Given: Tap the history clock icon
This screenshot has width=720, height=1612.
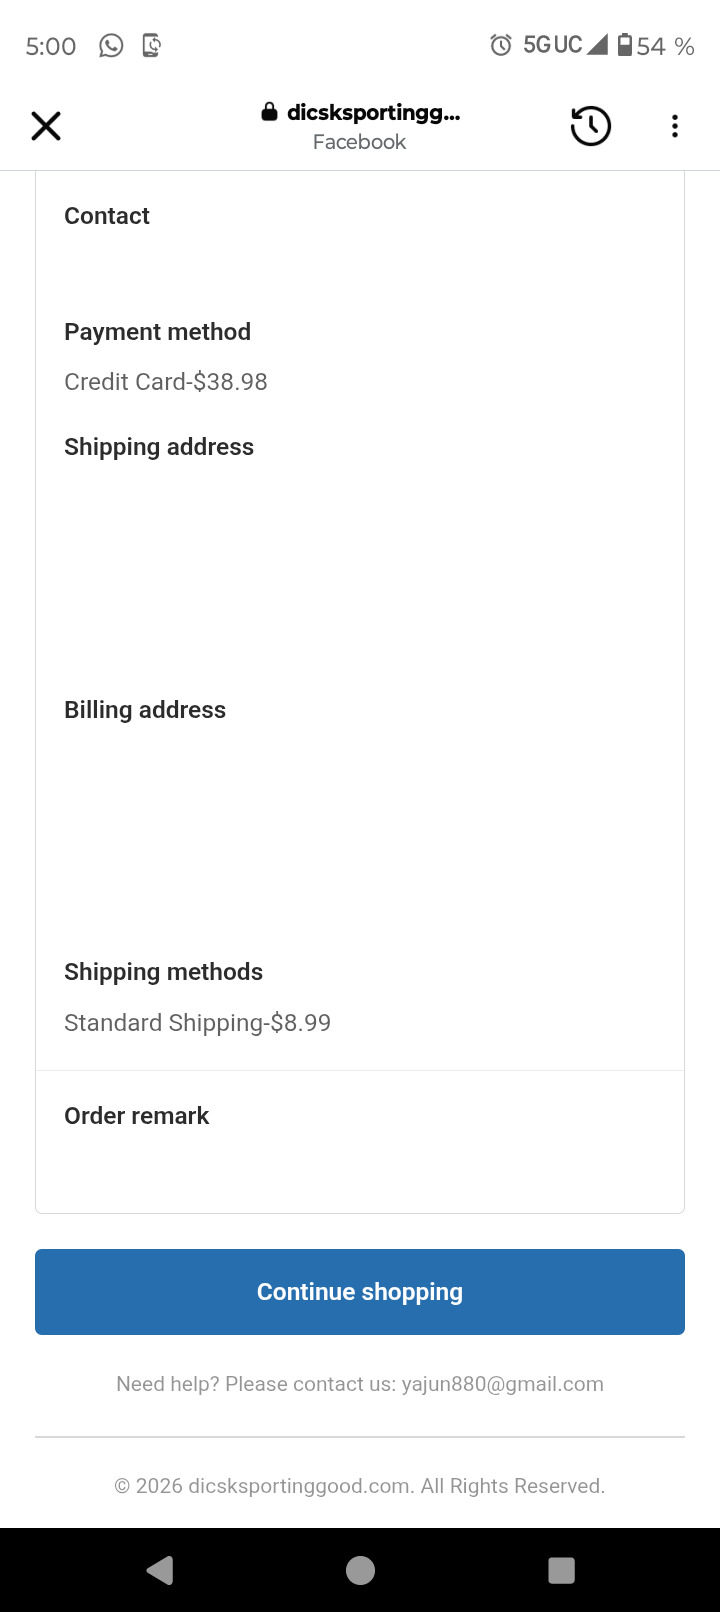Looking at the screenshot, I should point(590,126).
